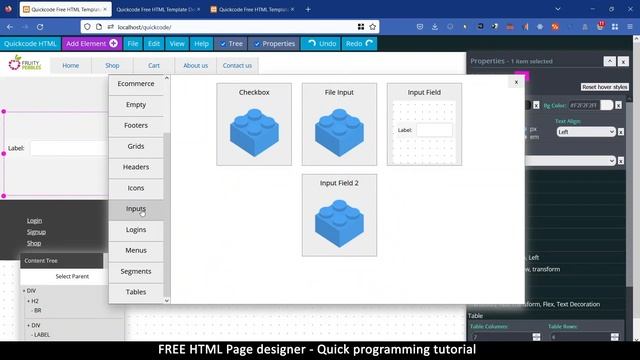Click the Home nav item

71,66
